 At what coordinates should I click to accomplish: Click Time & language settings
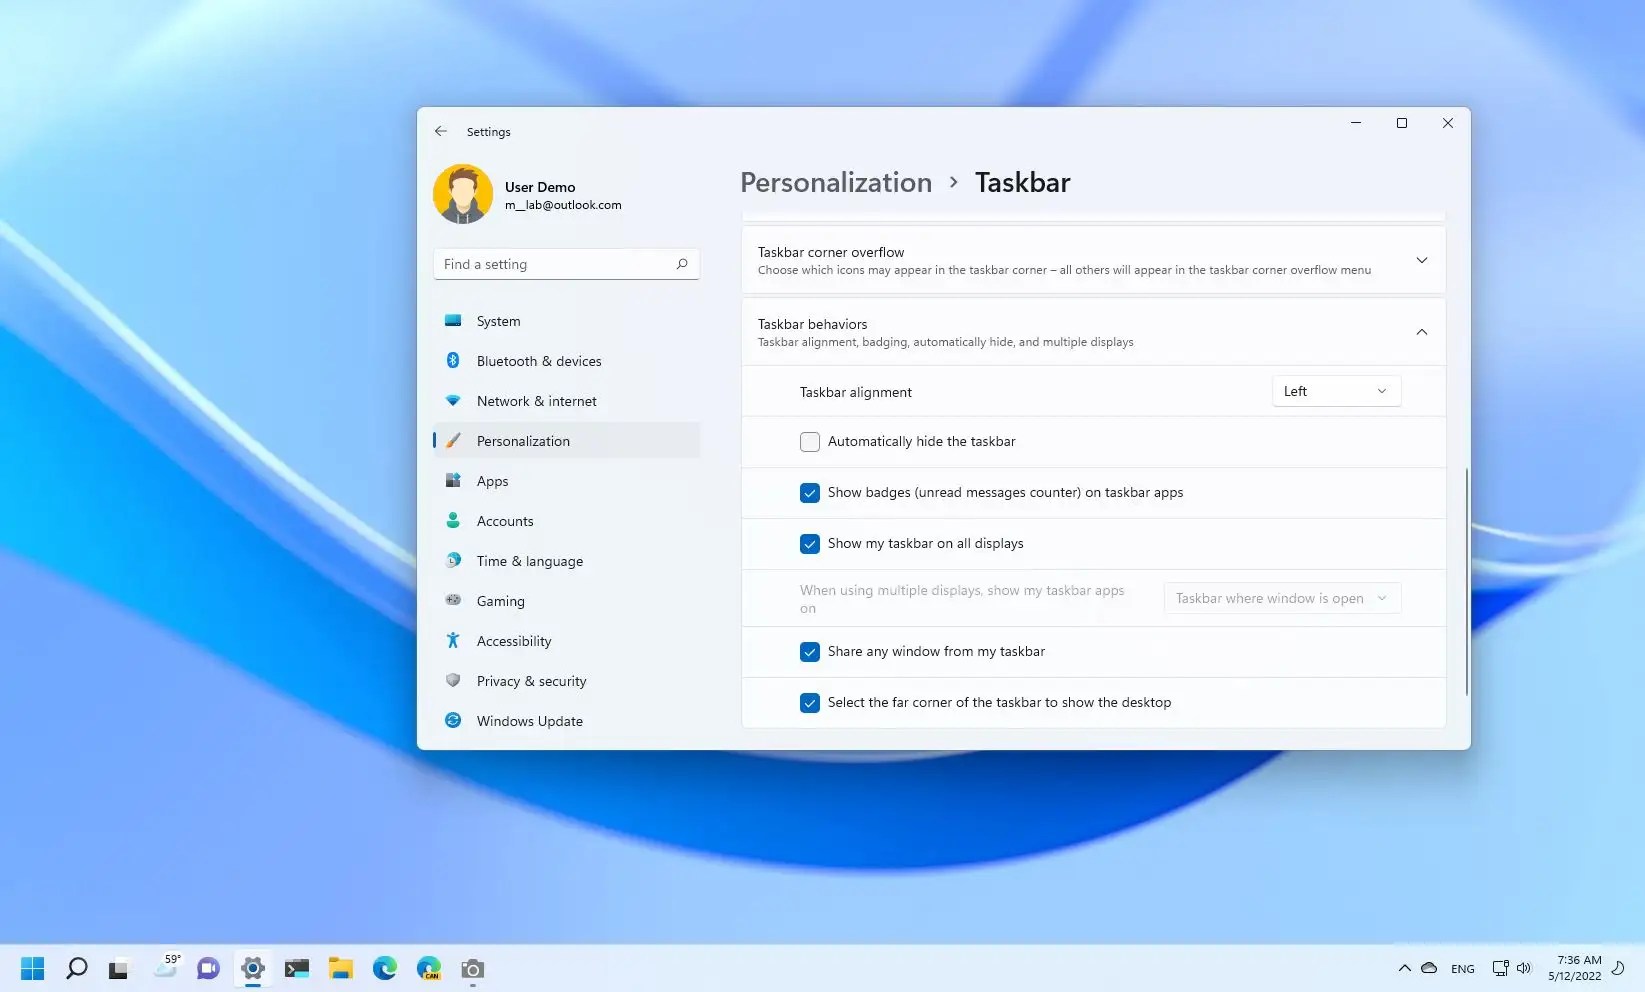[529, 561]
